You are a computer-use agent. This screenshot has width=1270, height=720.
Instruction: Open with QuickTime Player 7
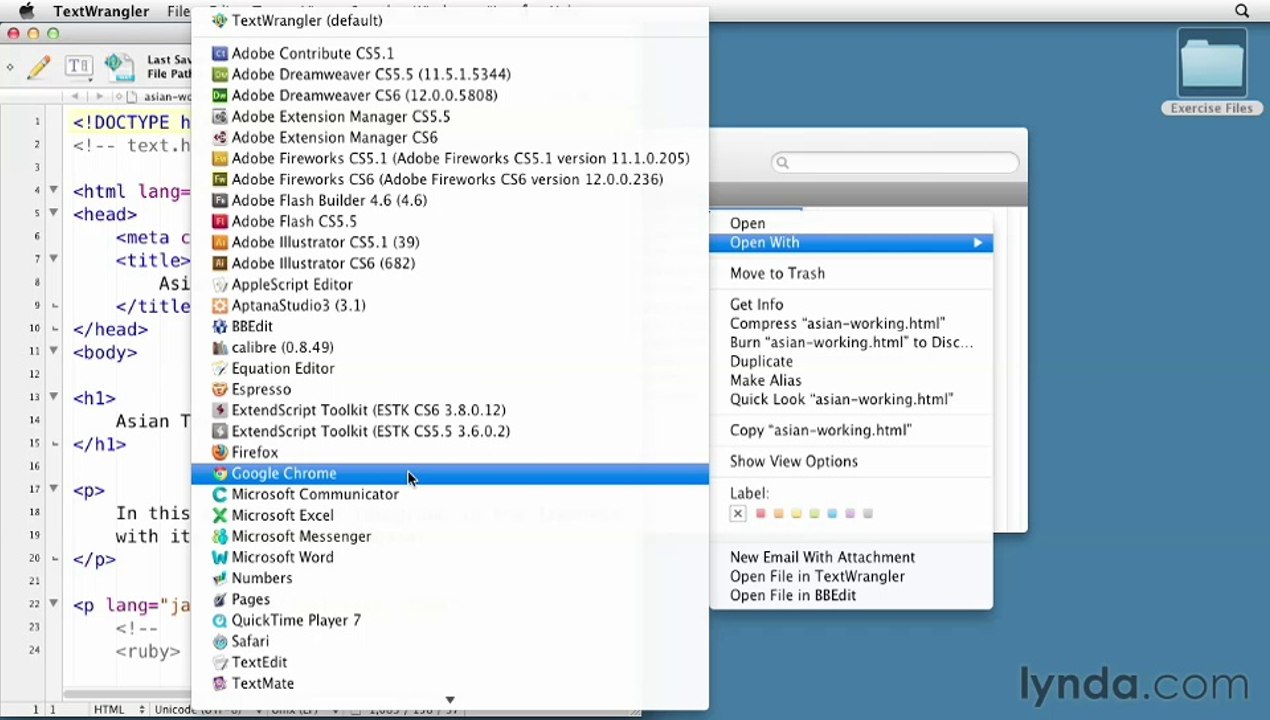click(449, 620)
